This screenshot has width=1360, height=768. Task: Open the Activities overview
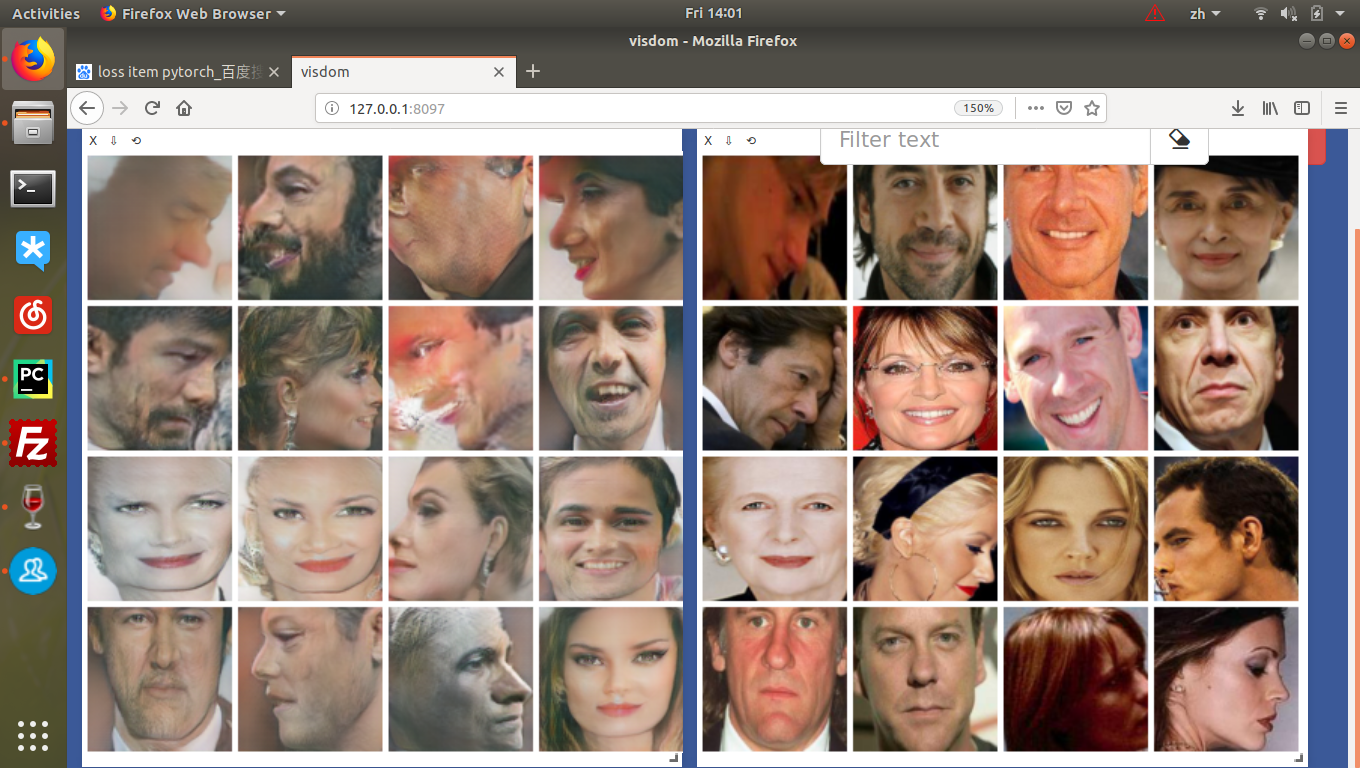(x=46, y=13)
